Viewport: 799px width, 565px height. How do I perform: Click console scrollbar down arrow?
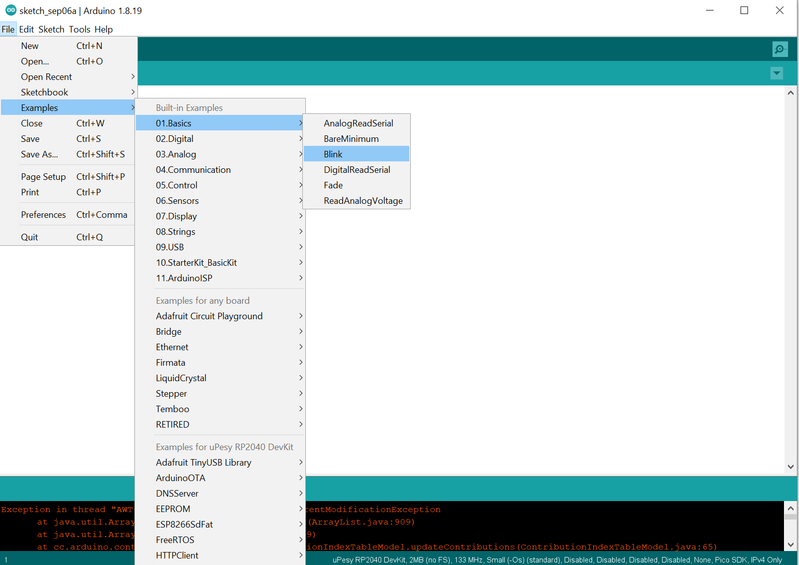click(x=790, y=544)
